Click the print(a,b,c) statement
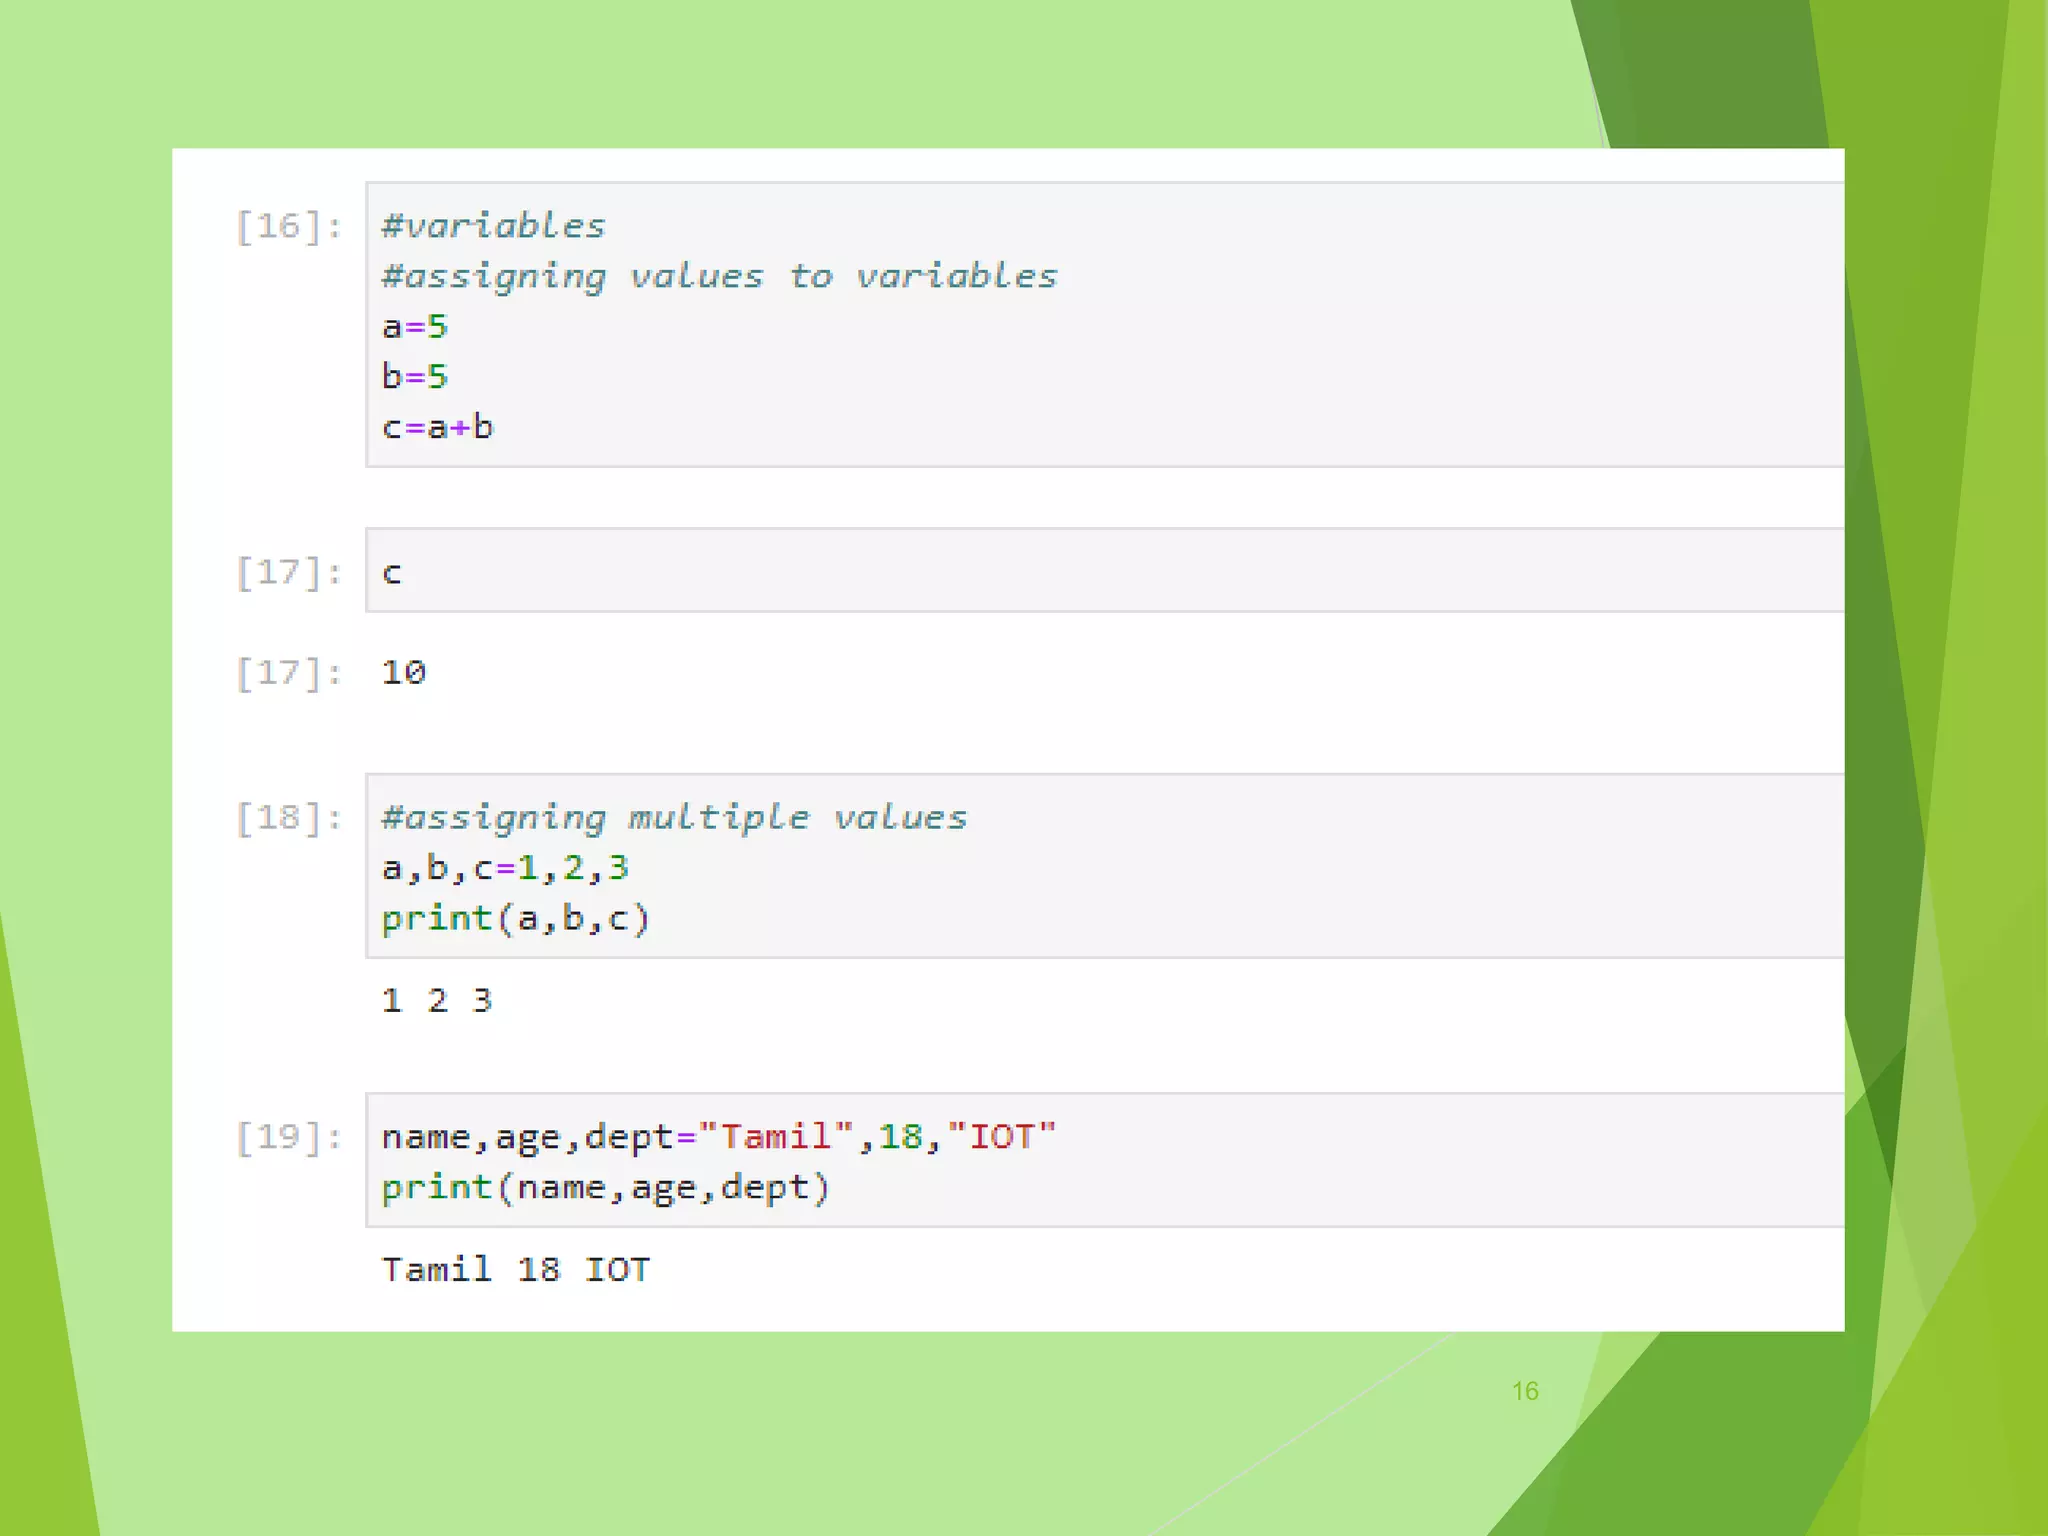This screenshot has width=2048, height=1536. click(516, 919)
